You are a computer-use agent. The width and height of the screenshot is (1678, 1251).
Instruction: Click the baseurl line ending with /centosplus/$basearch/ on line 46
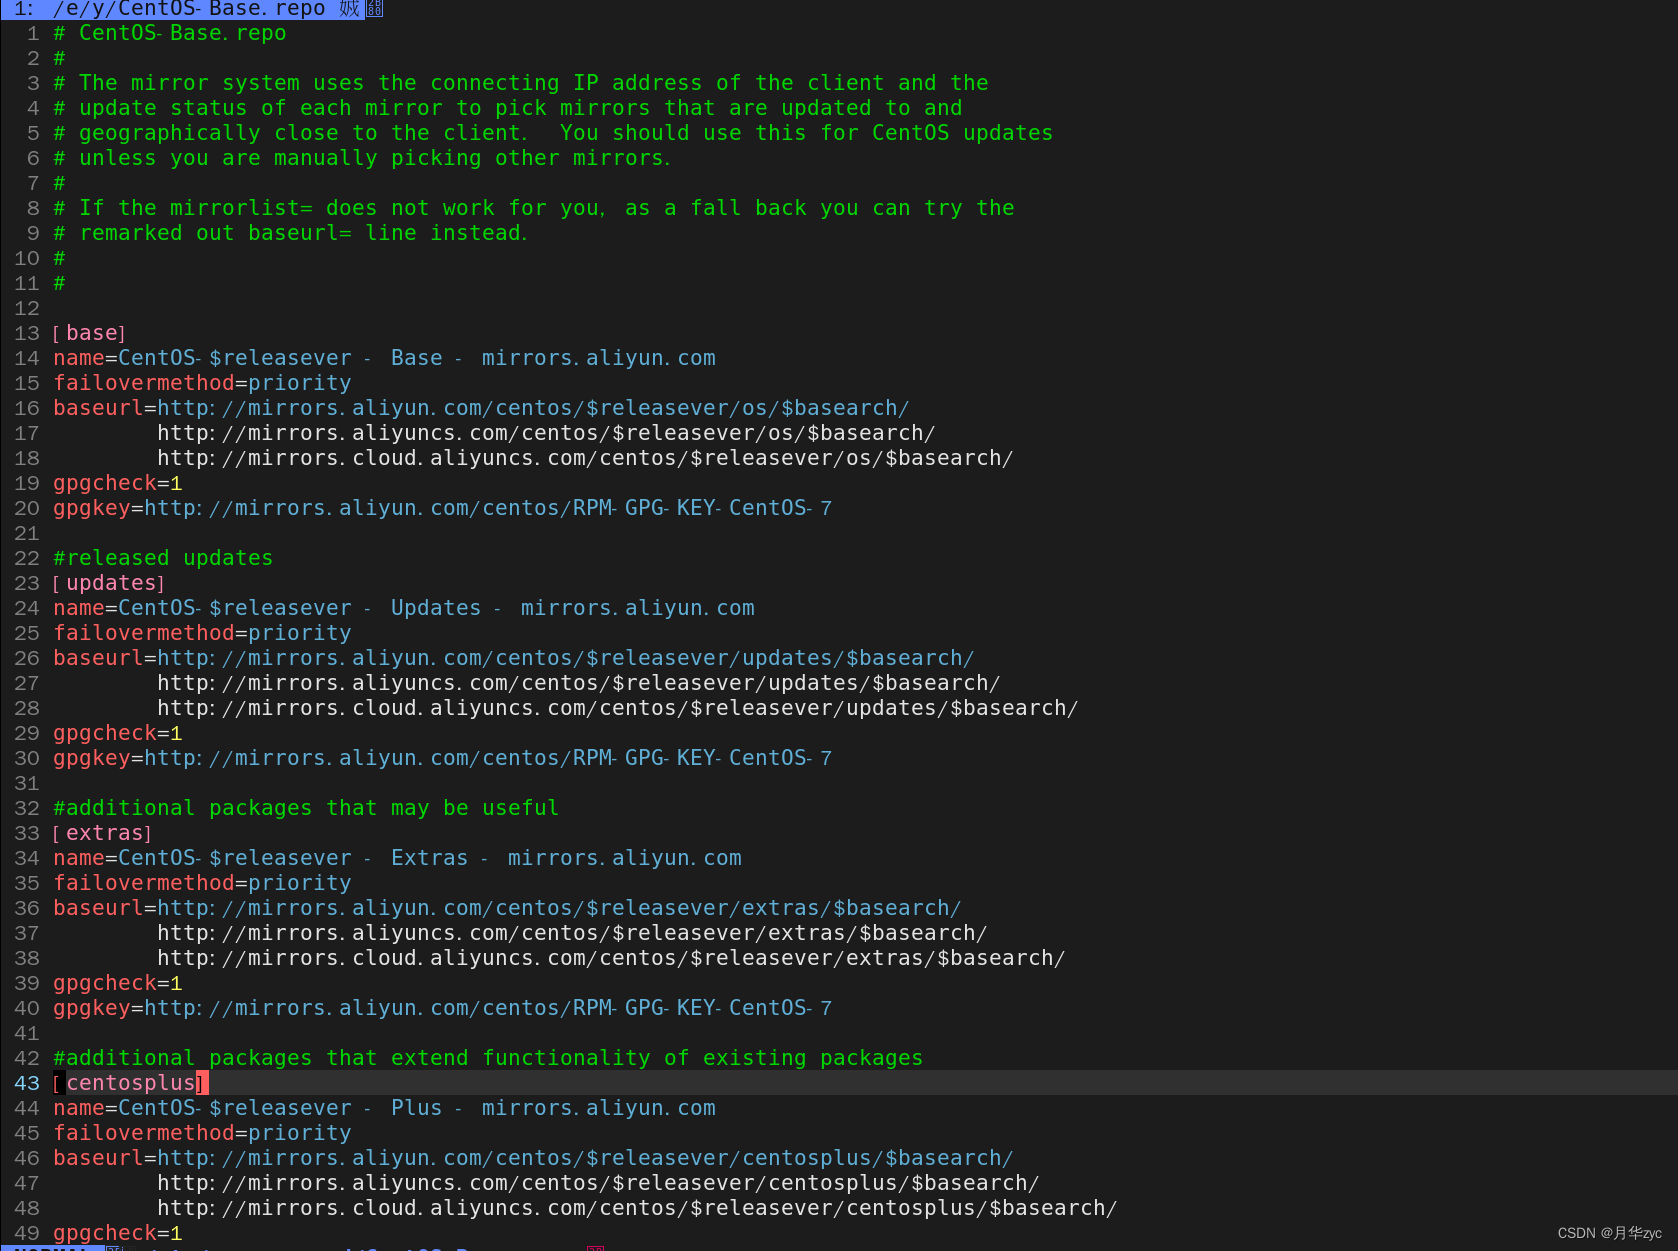click(533, 1158)
